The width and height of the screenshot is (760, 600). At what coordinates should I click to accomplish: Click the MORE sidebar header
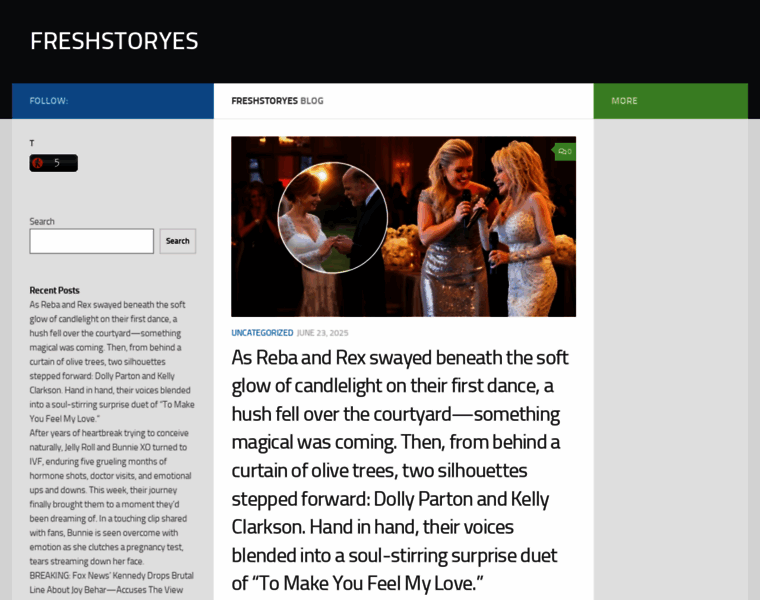(624, 101)
